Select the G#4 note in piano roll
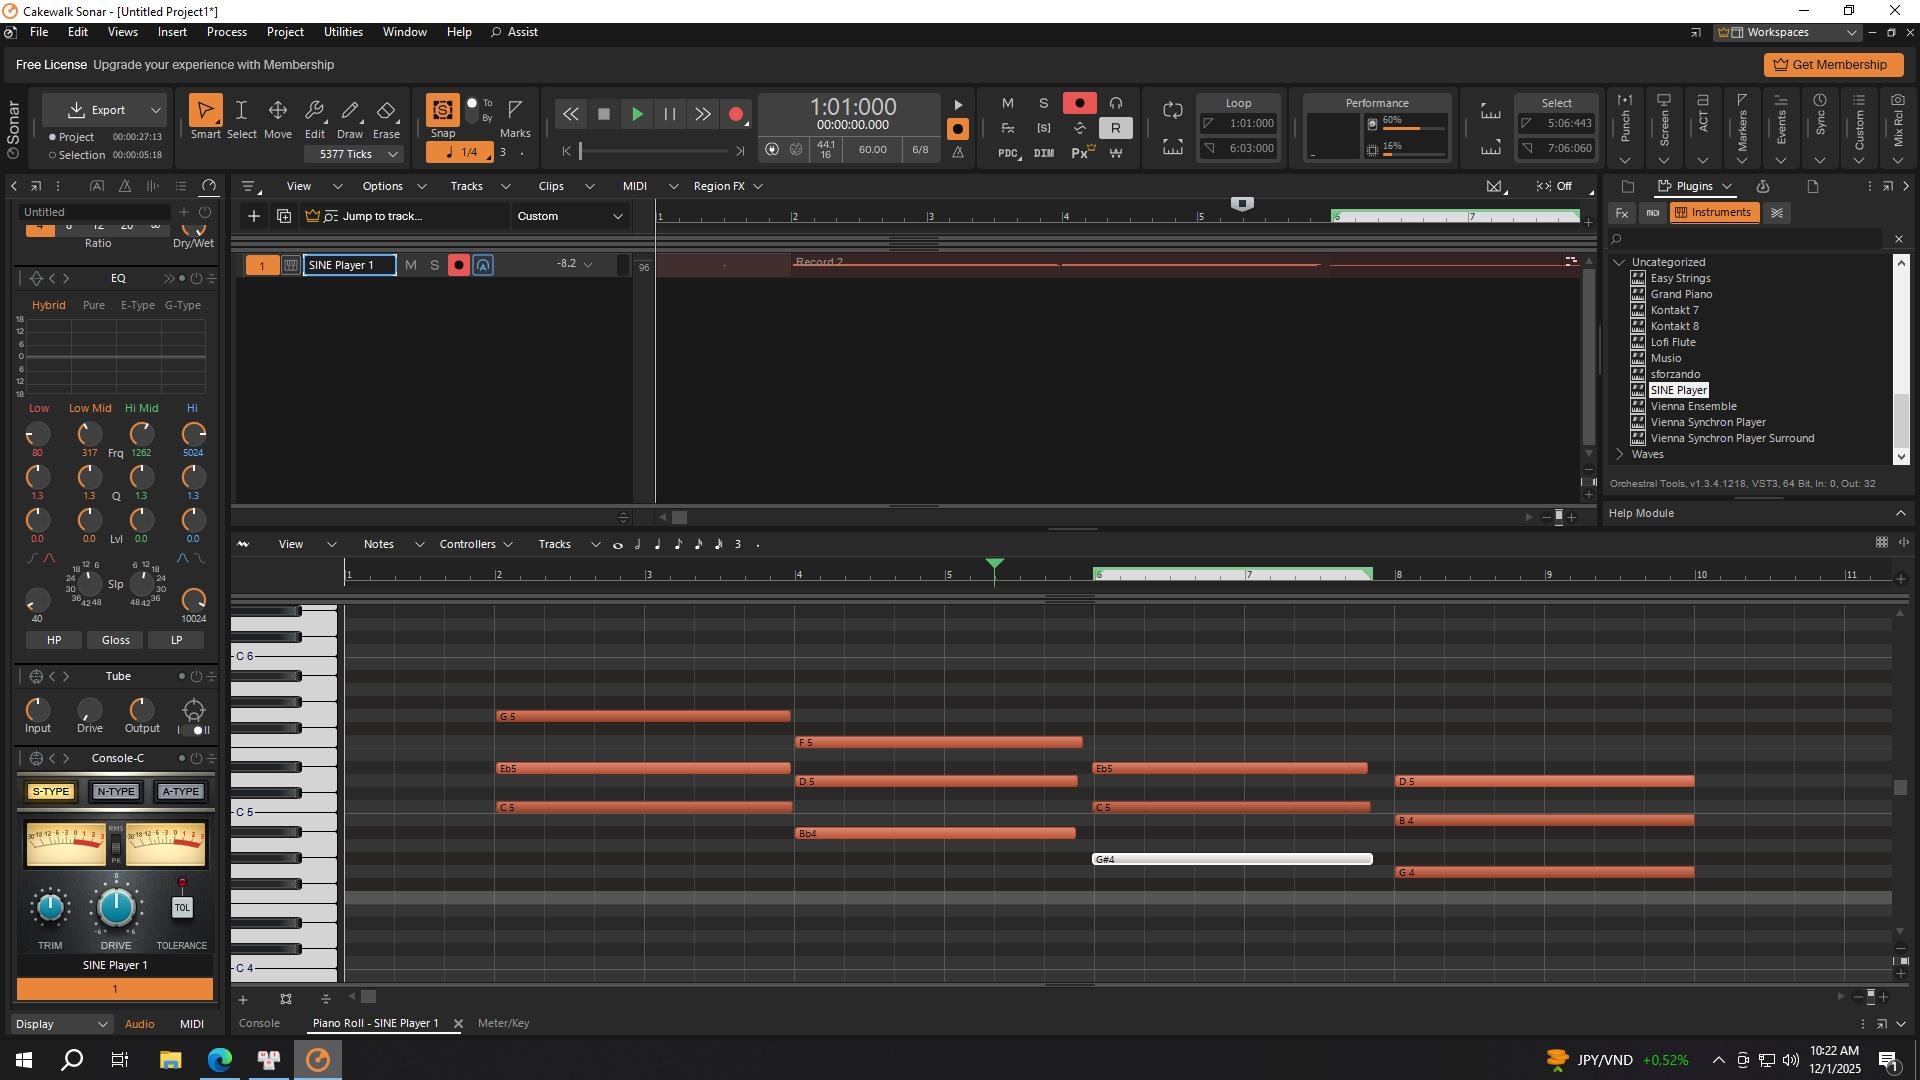The height and width of the screenshot is (1080, 1920). pos(1232,859)
